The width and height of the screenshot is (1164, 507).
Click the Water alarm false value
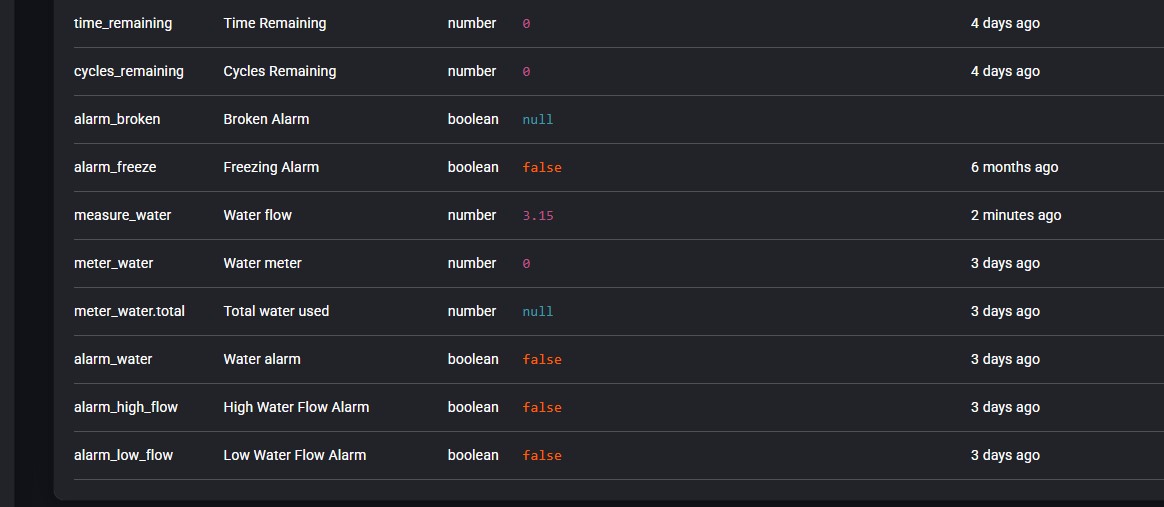tap(541, 360)
